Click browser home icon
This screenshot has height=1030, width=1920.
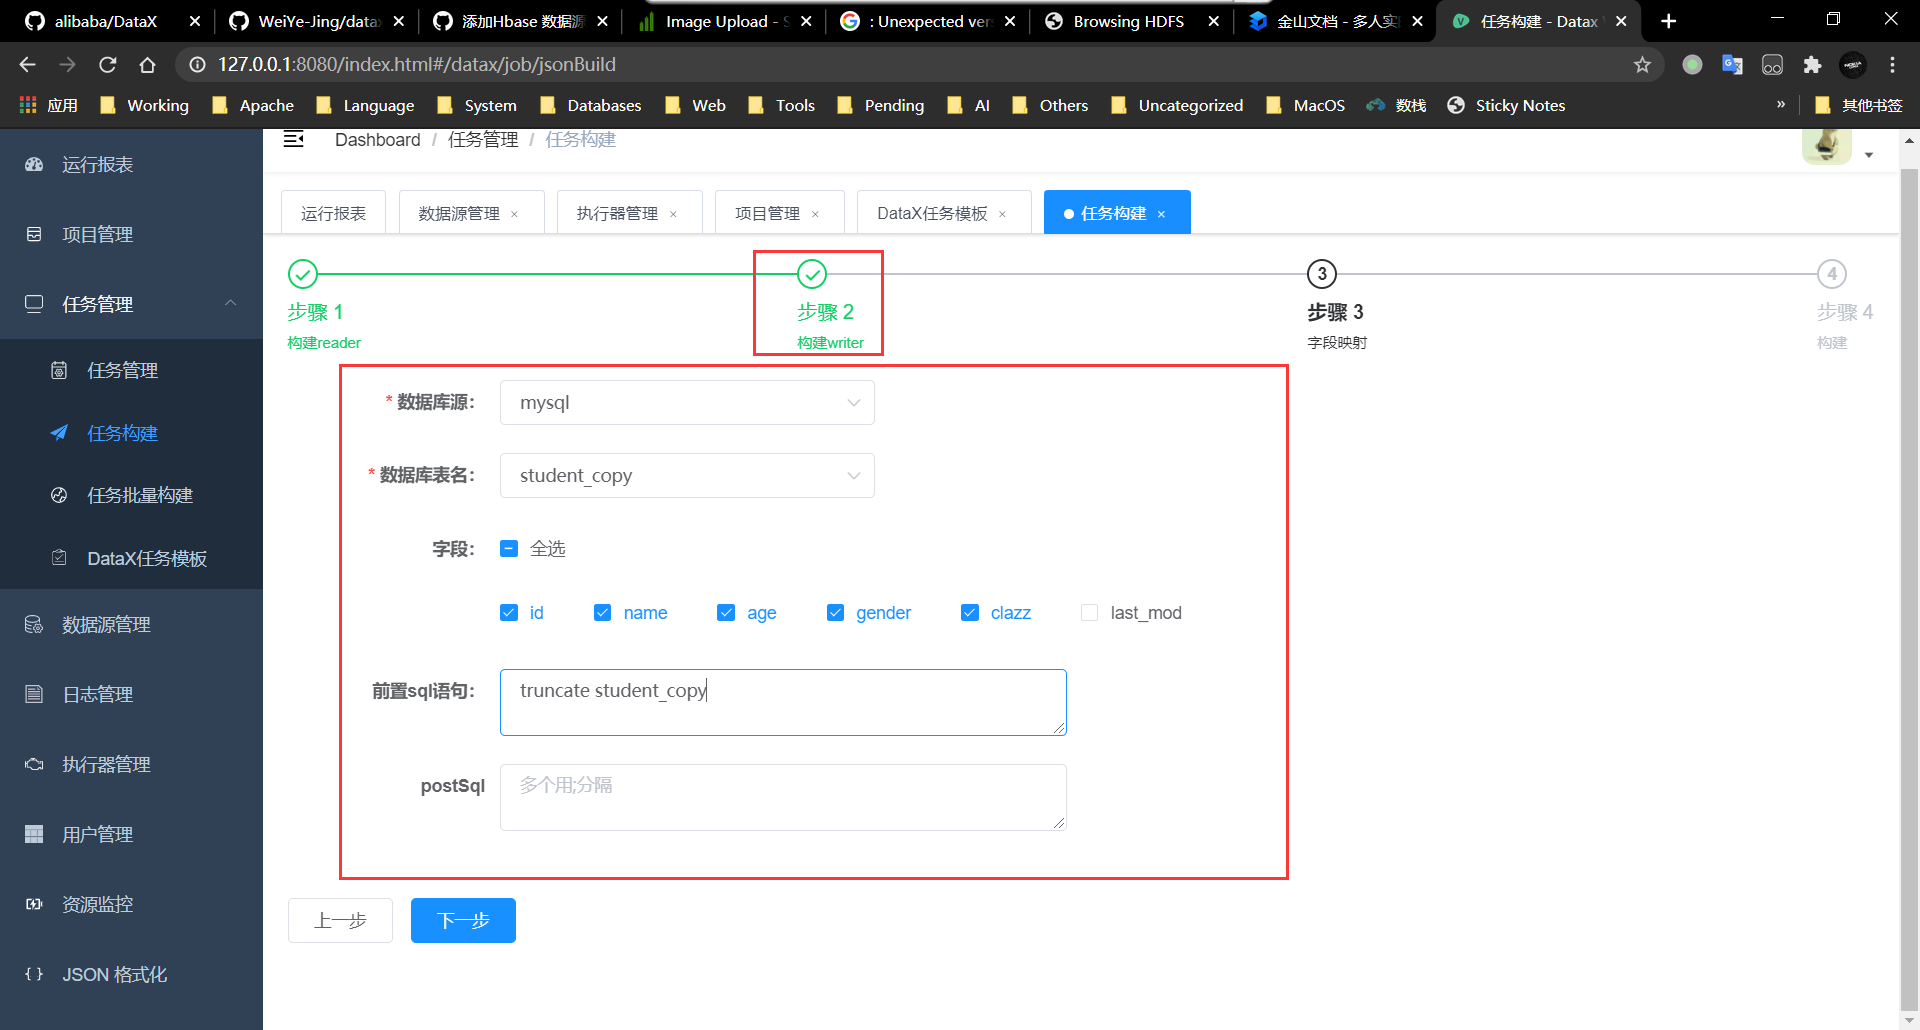tap(147, 64)
